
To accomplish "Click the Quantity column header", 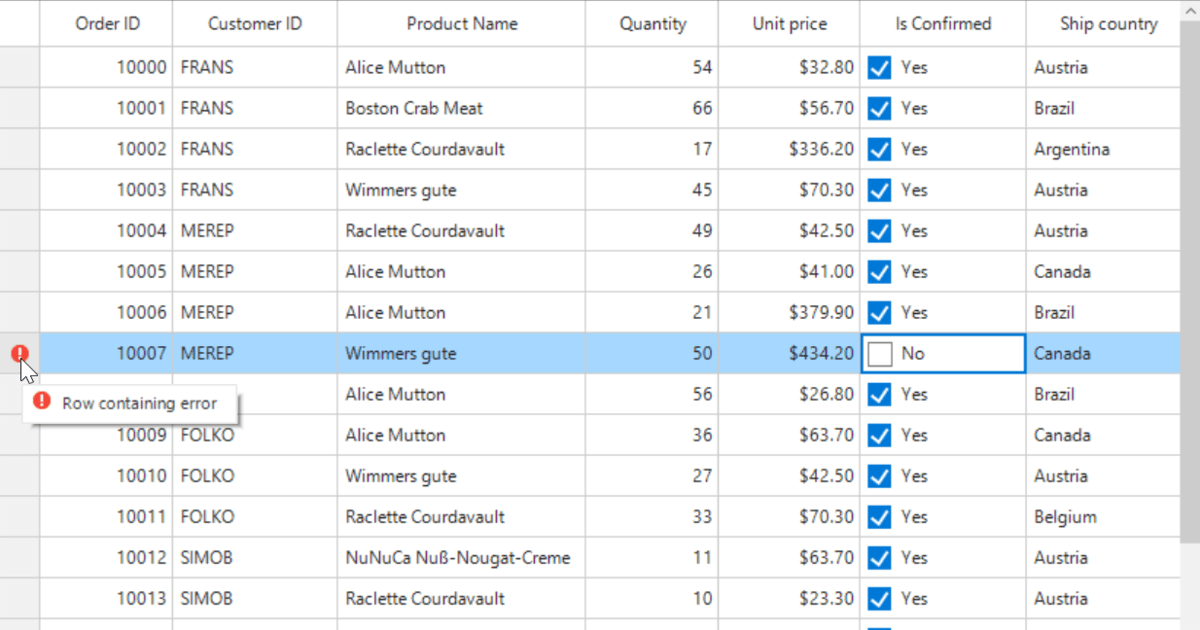I will pos(652,24).
